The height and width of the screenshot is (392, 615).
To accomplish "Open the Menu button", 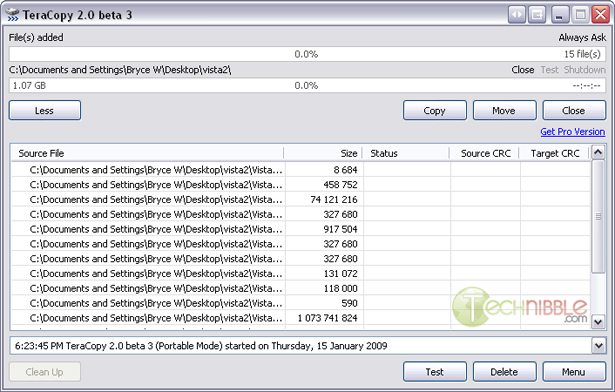I will pos(574,372).
